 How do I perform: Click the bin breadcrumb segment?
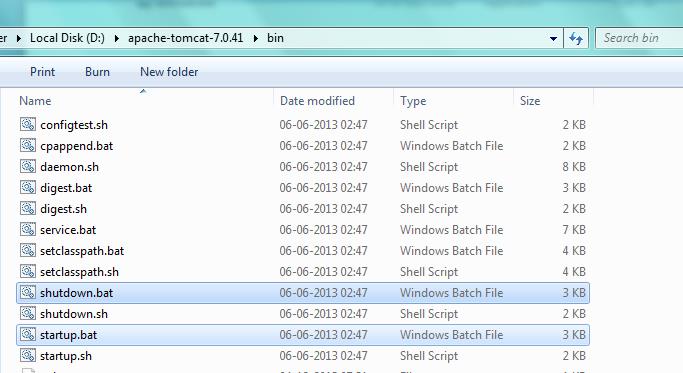[275, 38]
